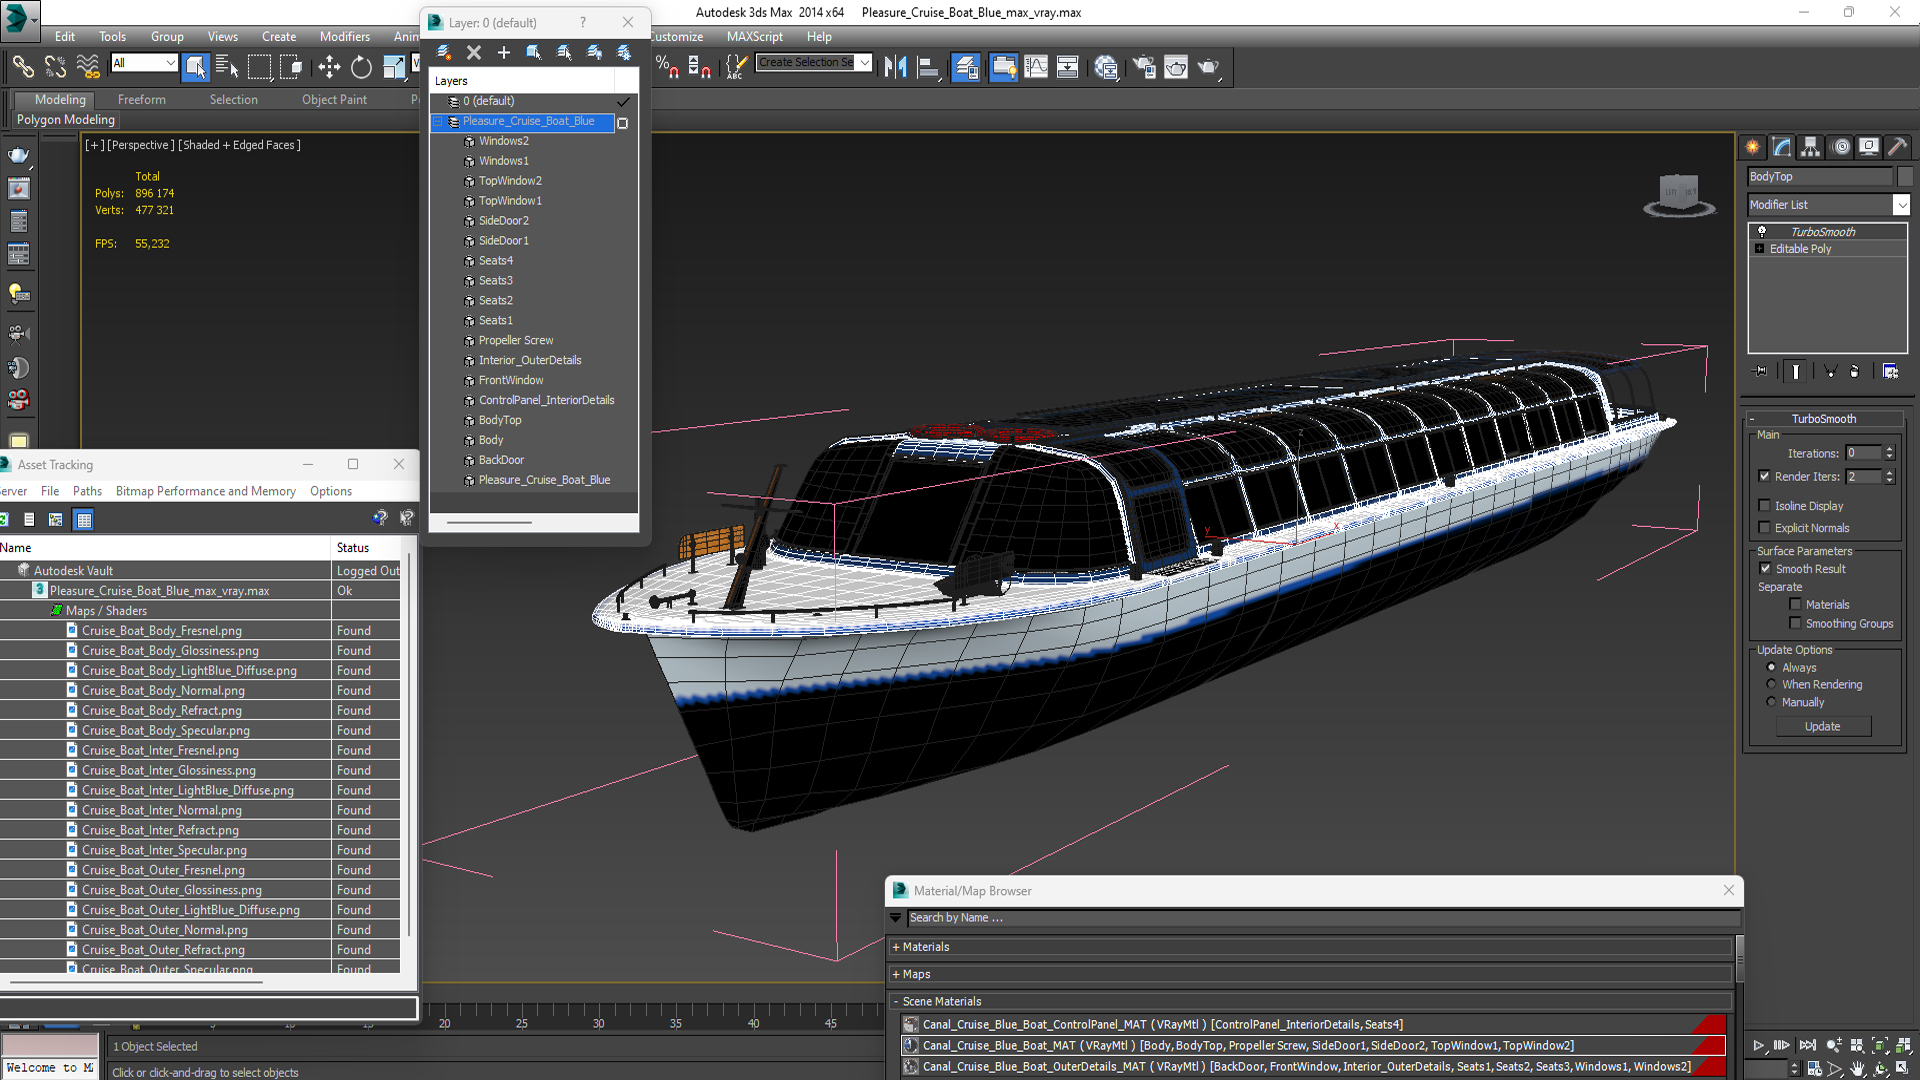
Task: Open the Select by Name tool
Action: click(x=227, y=67)
